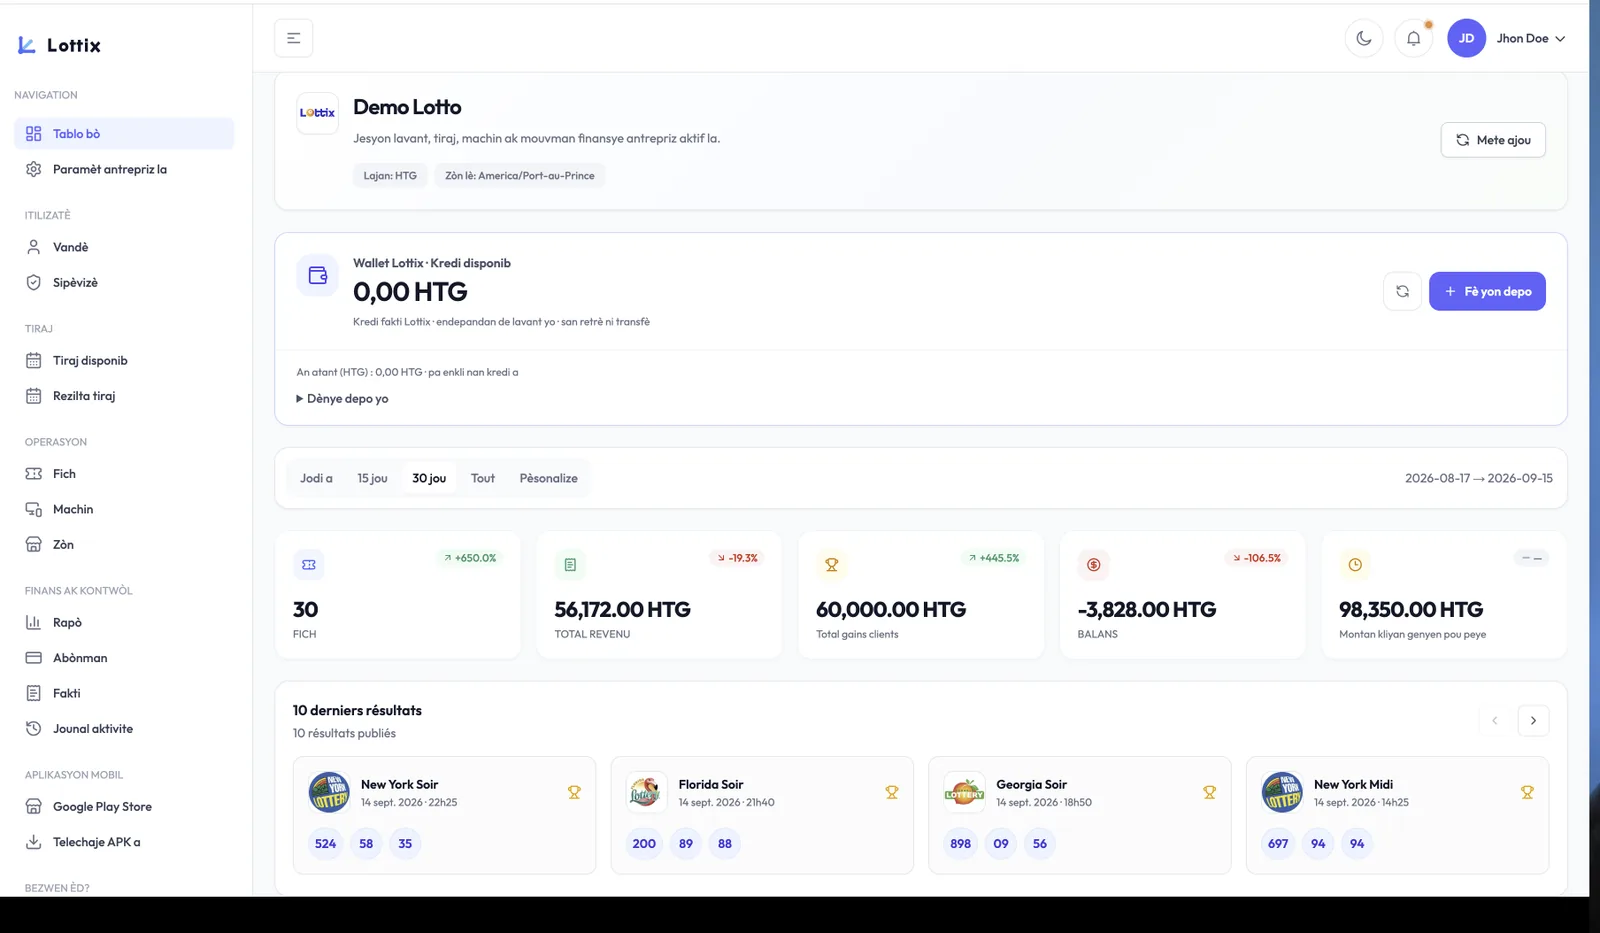Click next results arrow button
The image size is (1600, 933).
[x=1533, y=720]
